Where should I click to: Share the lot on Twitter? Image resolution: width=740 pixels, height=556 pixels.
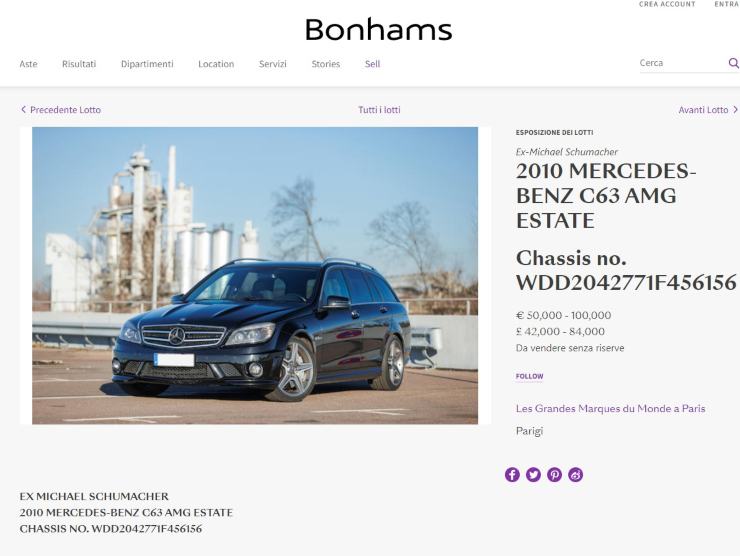533,474
